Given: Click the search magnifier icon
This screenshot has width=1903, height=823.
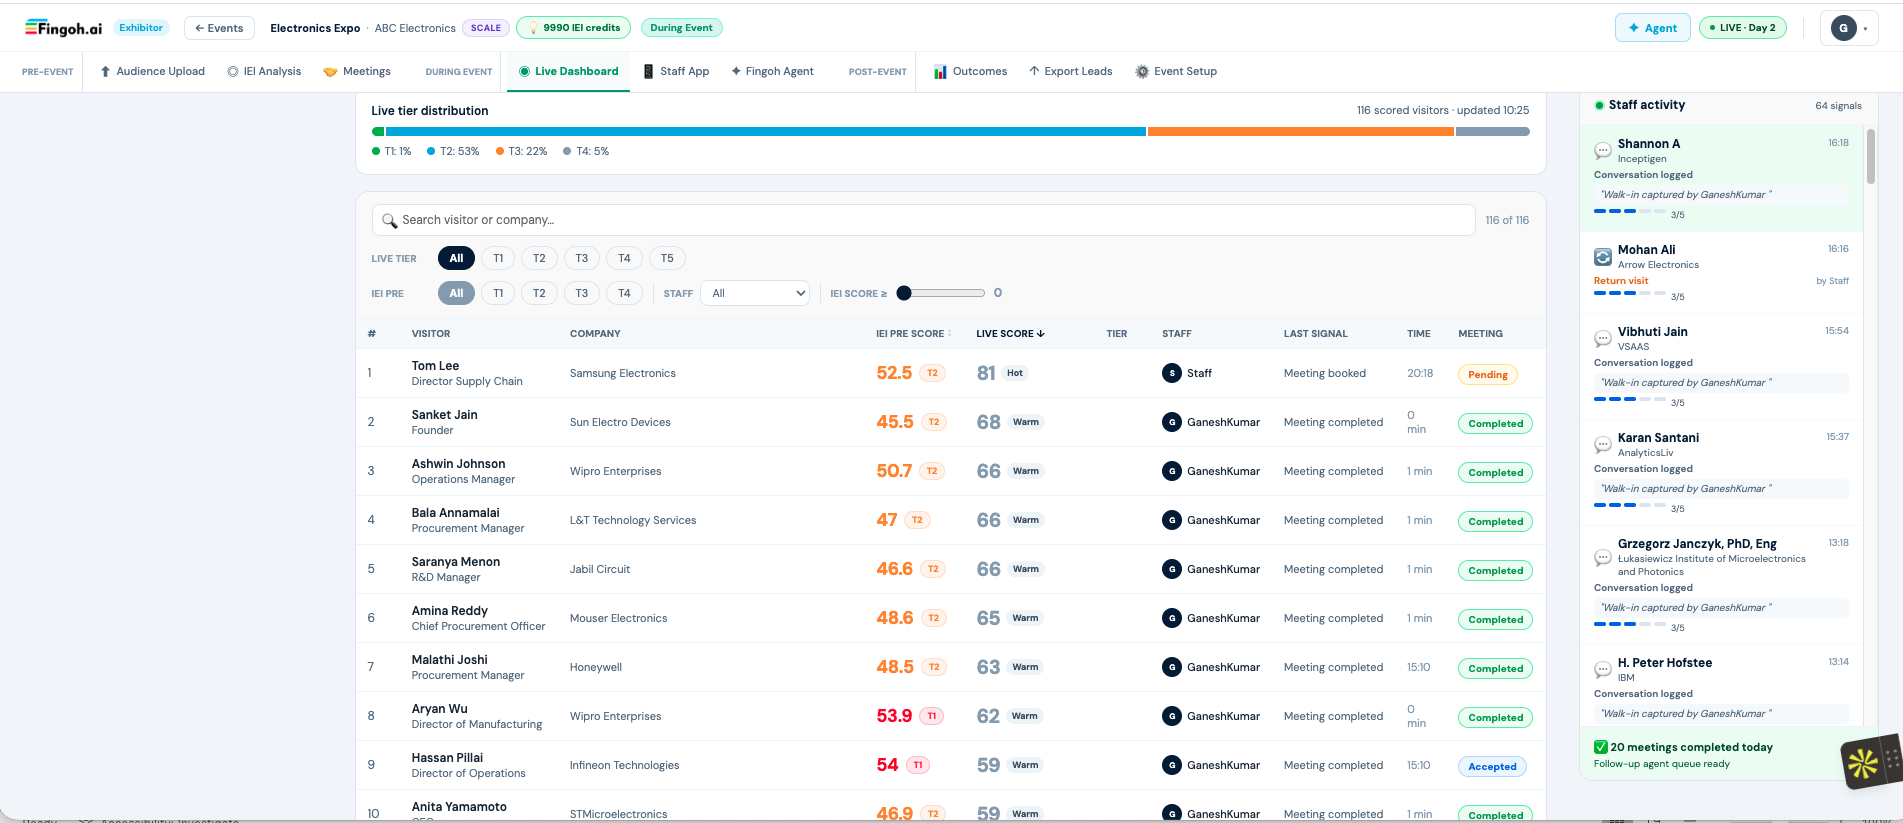Looking at the screenshot, I should 390,220.
